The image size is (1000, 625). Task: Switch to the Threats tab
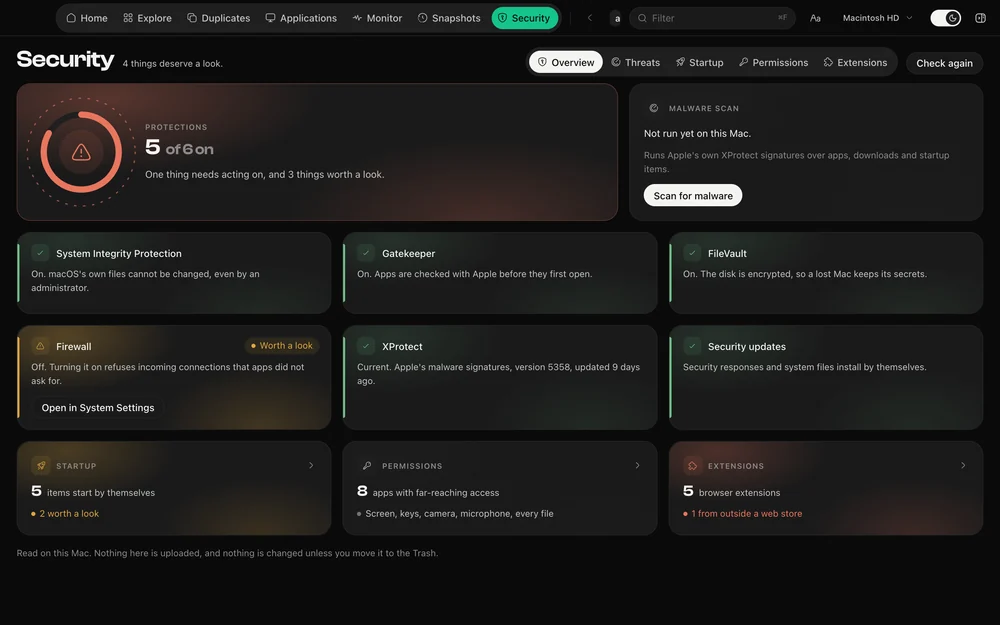(635, 62)
